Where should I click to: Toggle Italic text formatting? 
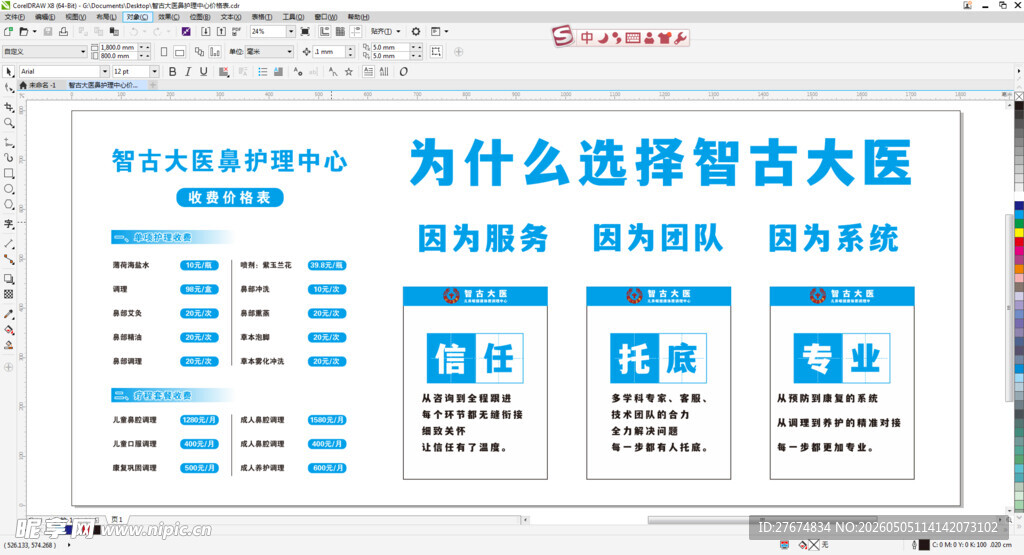(188, 72)
